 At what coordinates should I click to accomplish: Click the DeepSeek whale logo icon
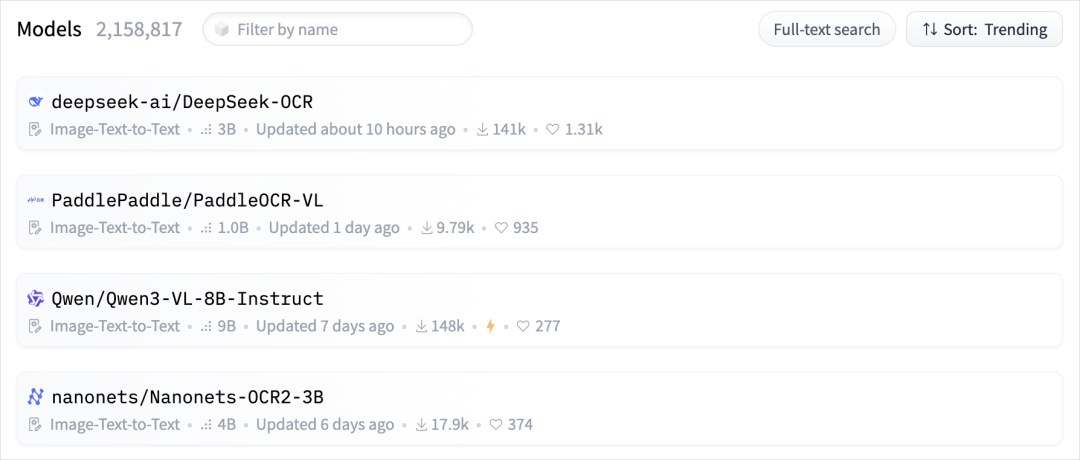pyautogui.click(x=36, y=101)
